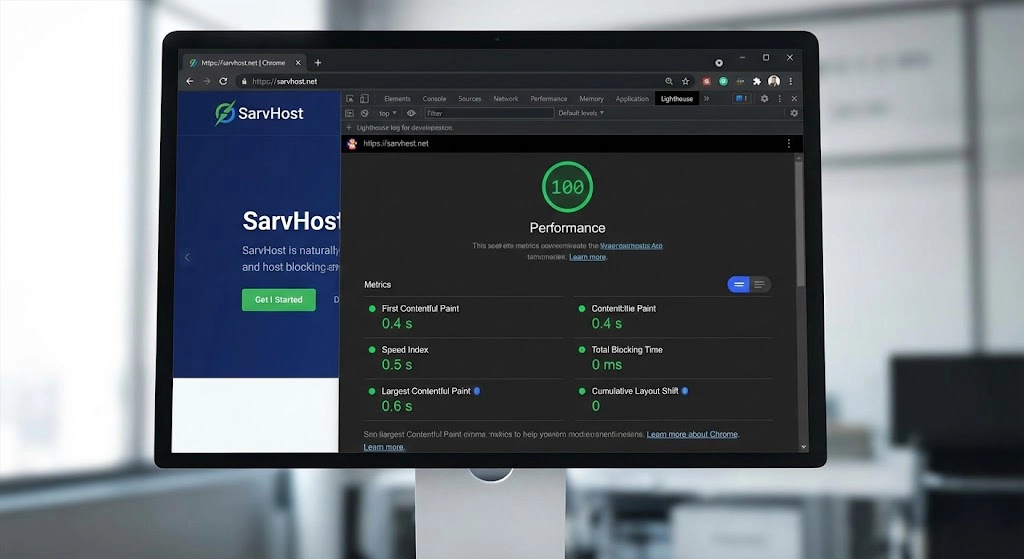
Task: Open a new browser tab with plus
Action: point(318,63)
